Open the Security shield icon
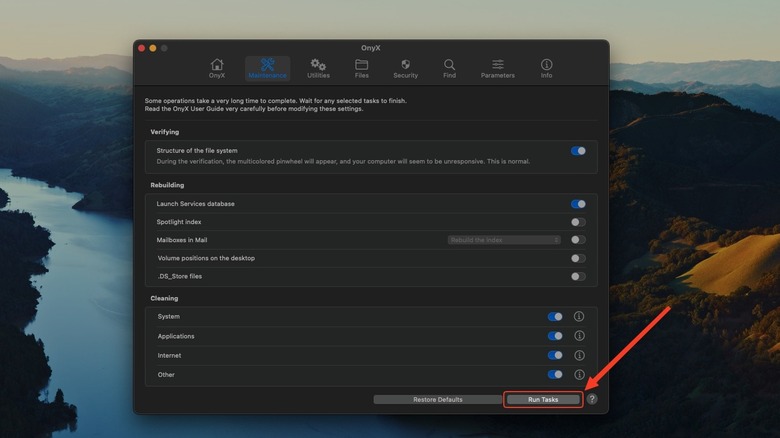 pos(405,68)
